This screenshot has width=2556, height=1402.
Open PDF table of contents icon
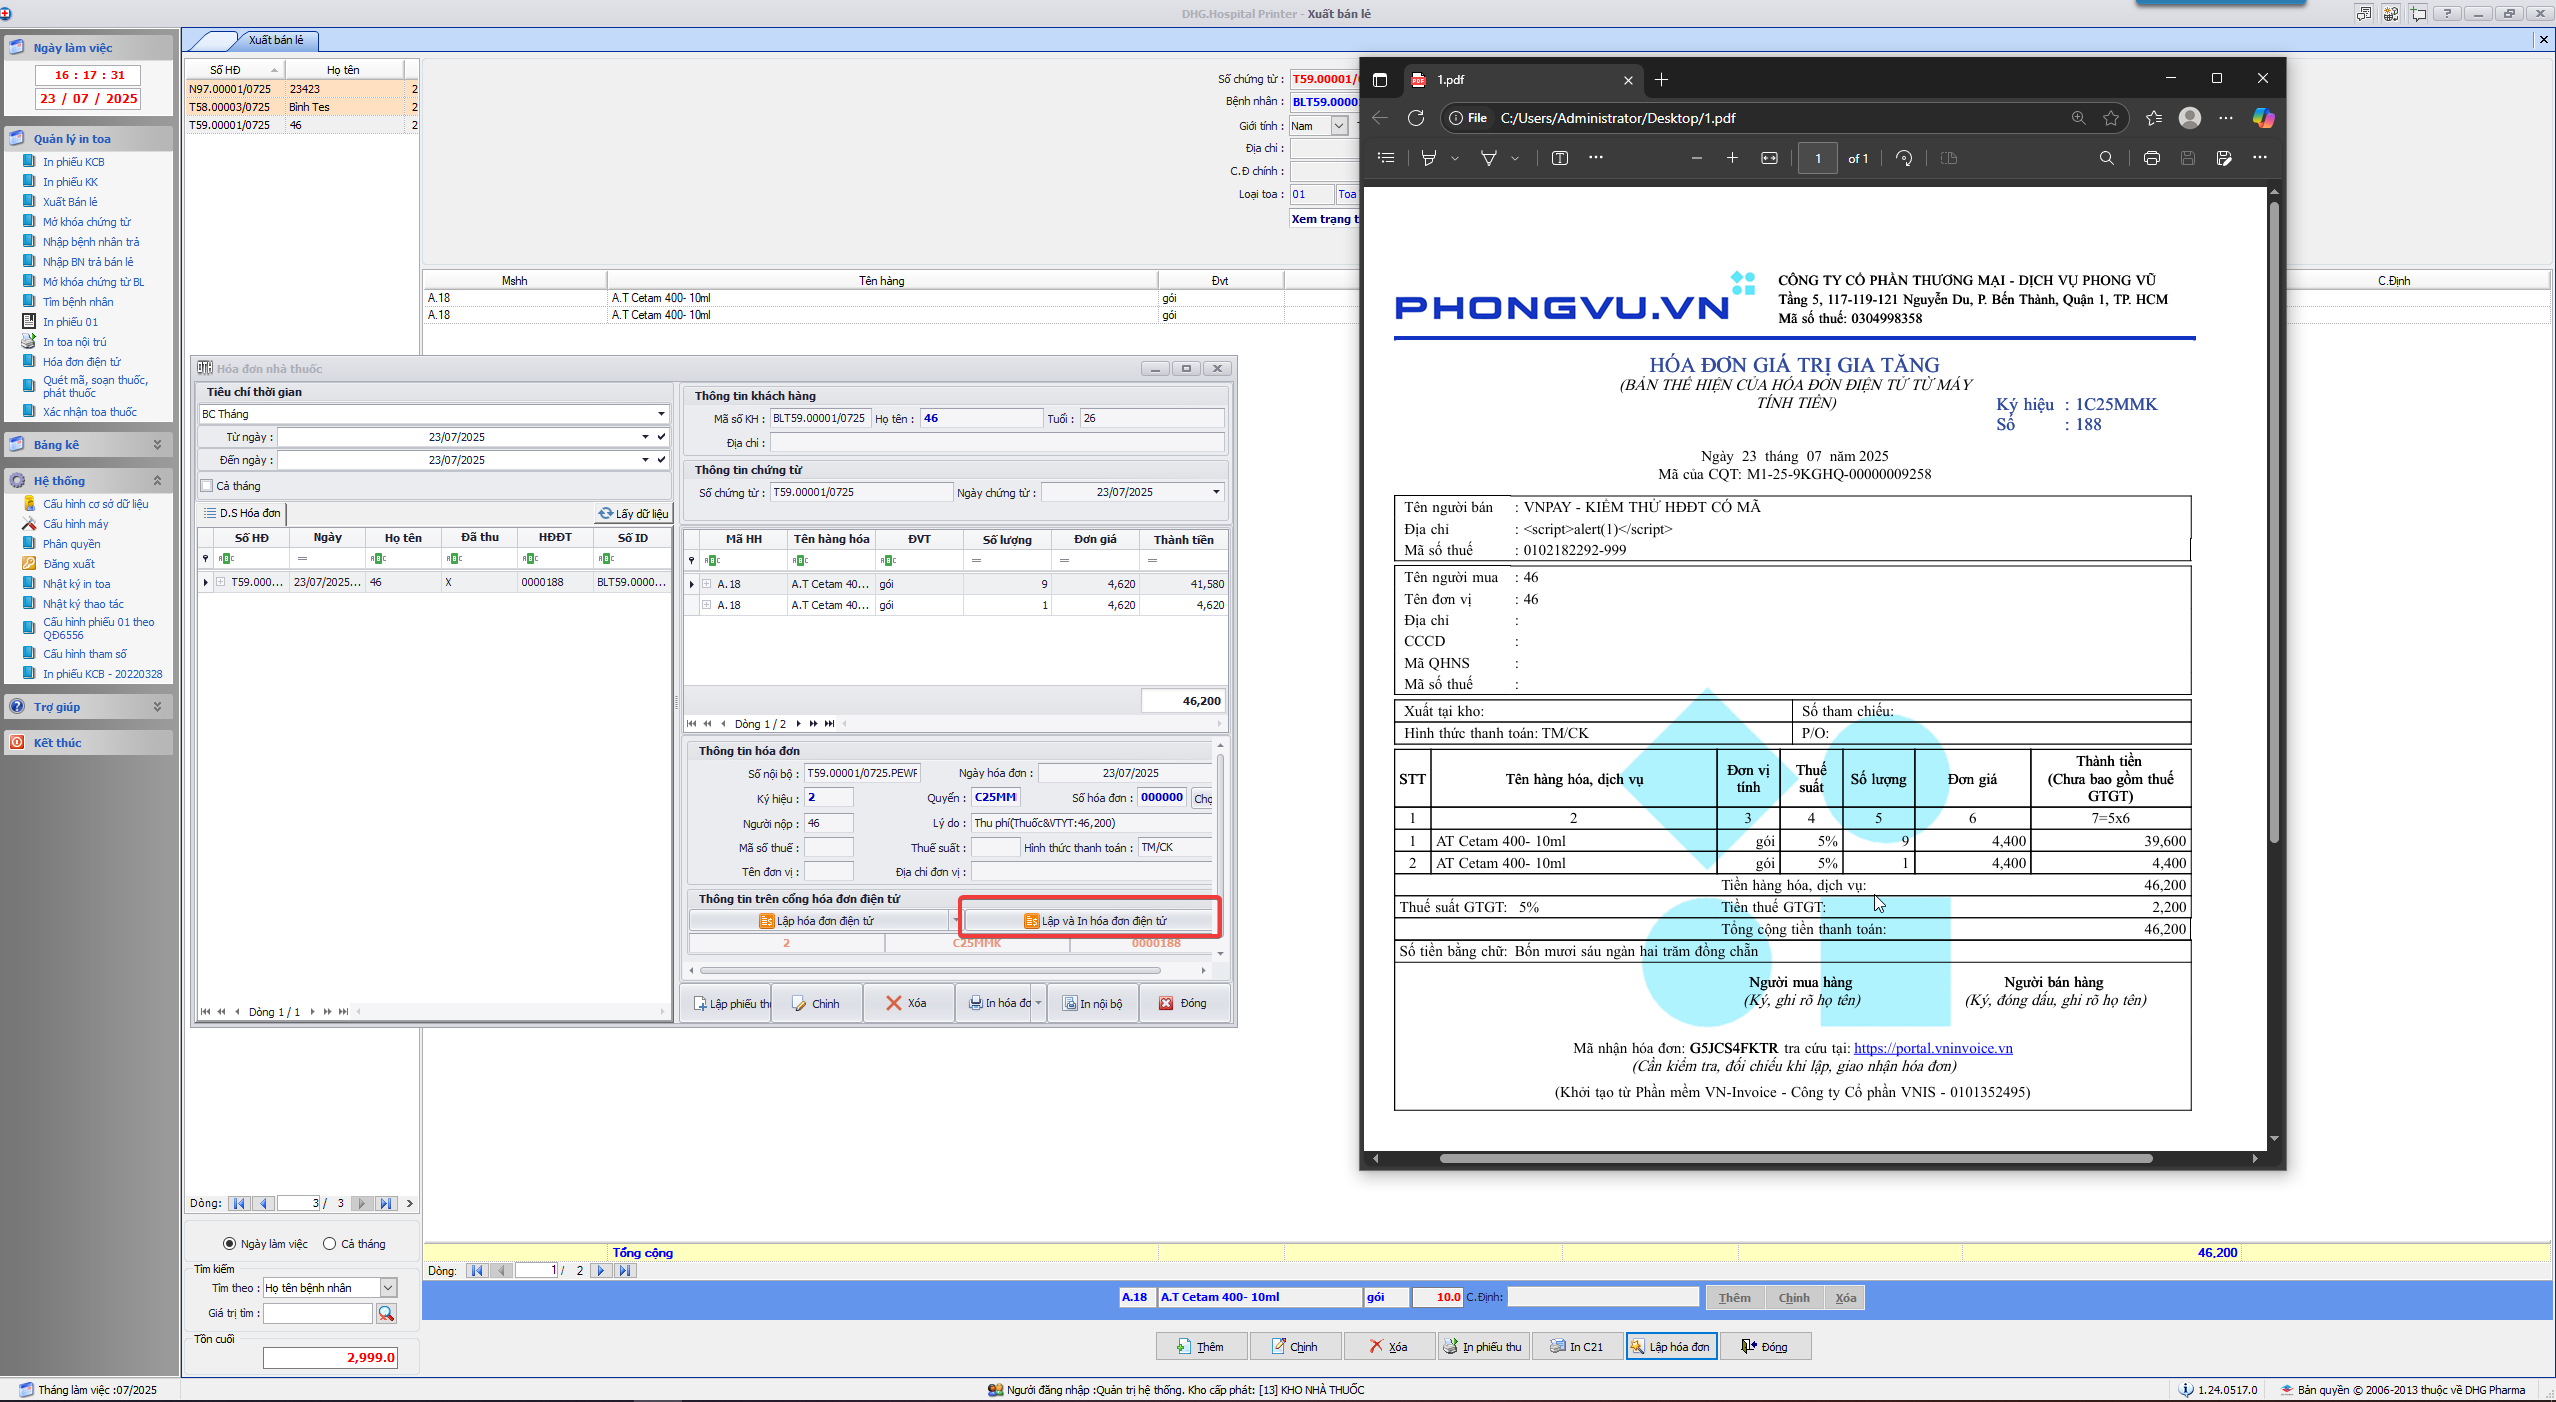[1386, 158]
